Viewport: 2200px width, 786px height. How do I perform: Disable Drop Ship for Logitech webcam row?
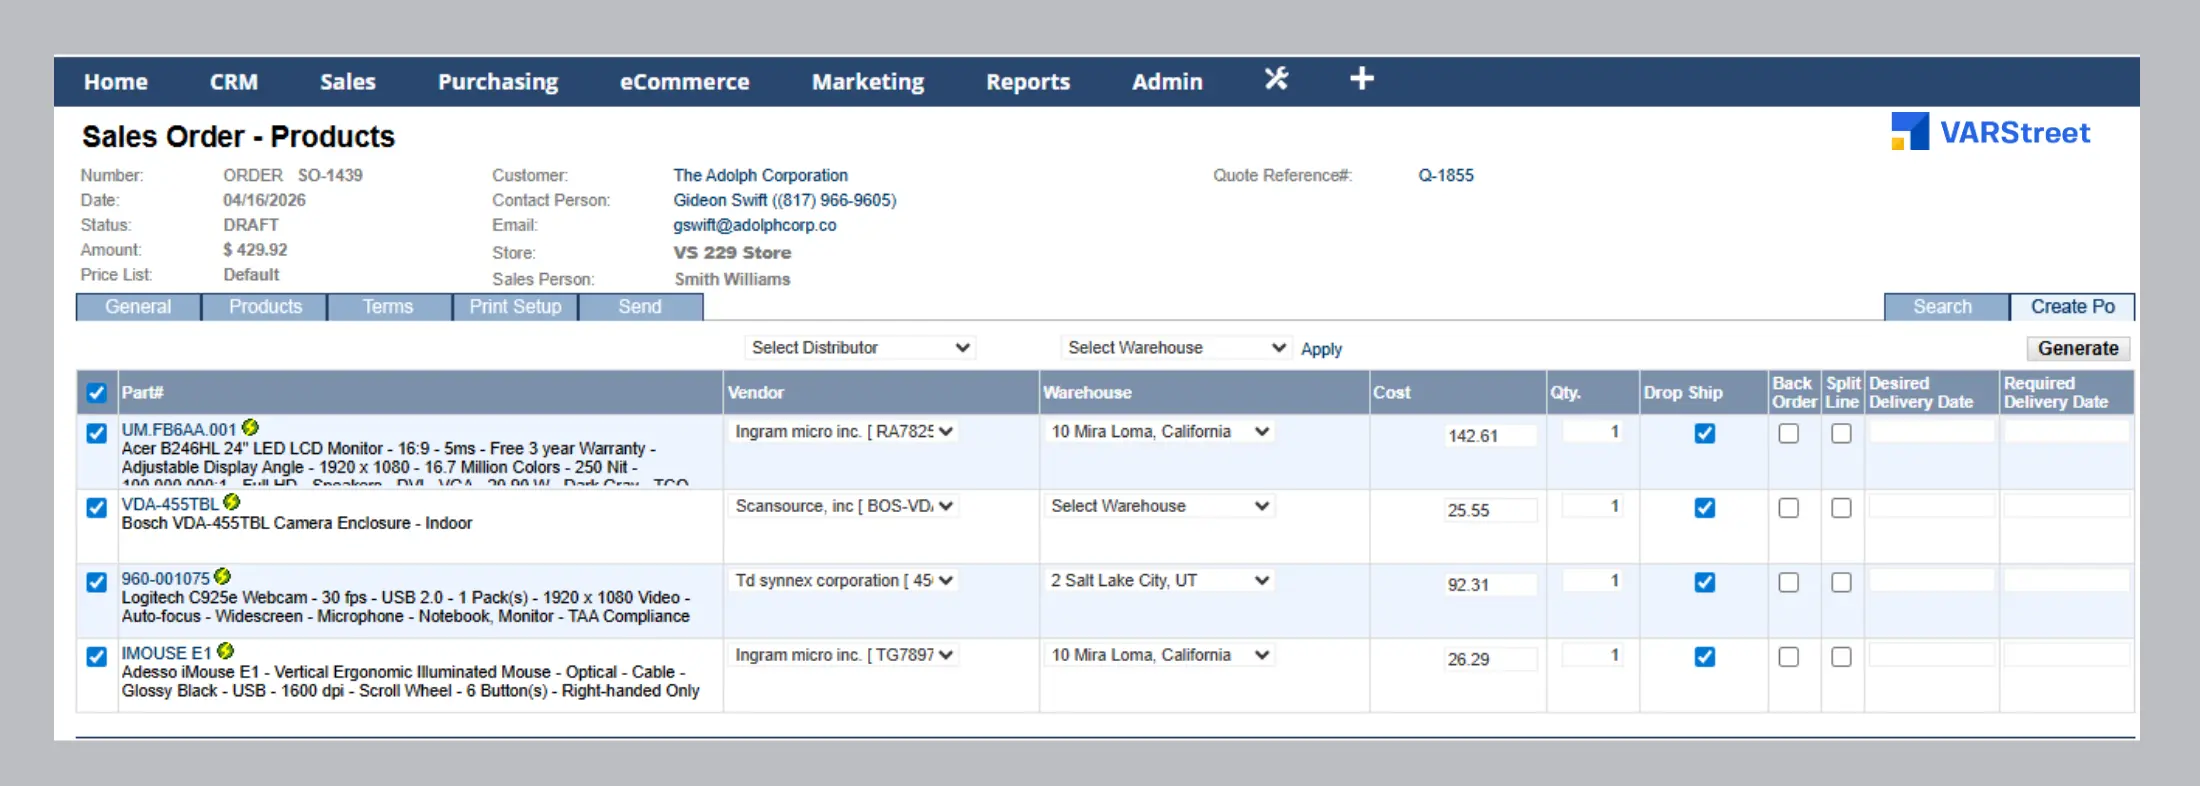1705,582
